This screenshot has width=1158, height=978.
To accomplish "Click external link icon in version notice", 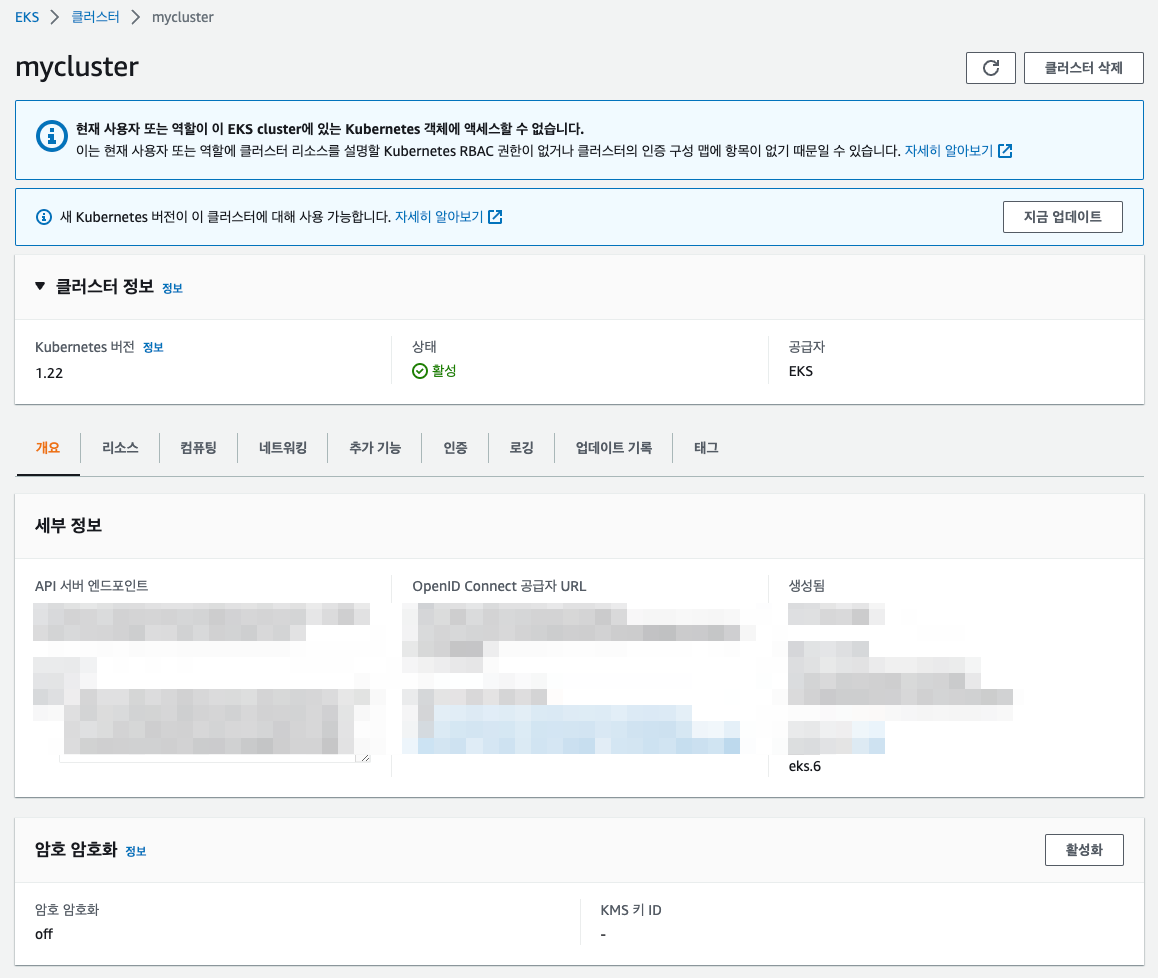I will (496, 216).
